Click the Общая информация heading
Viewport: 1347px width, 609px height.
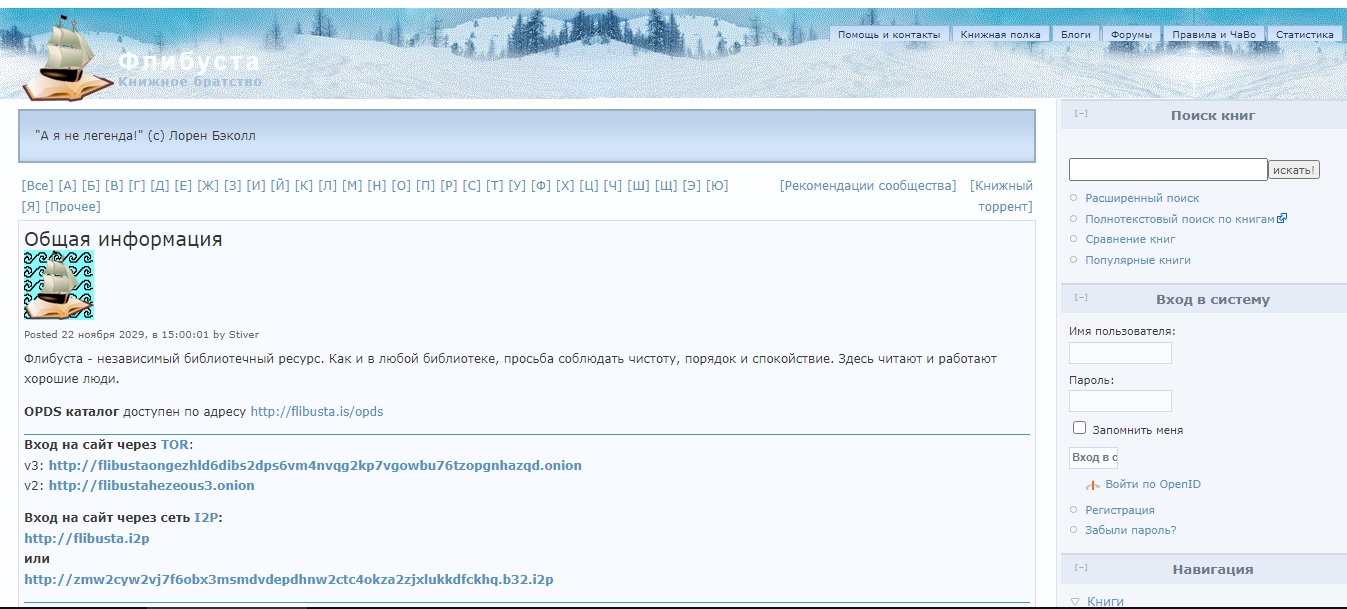[x=123, y=239]
